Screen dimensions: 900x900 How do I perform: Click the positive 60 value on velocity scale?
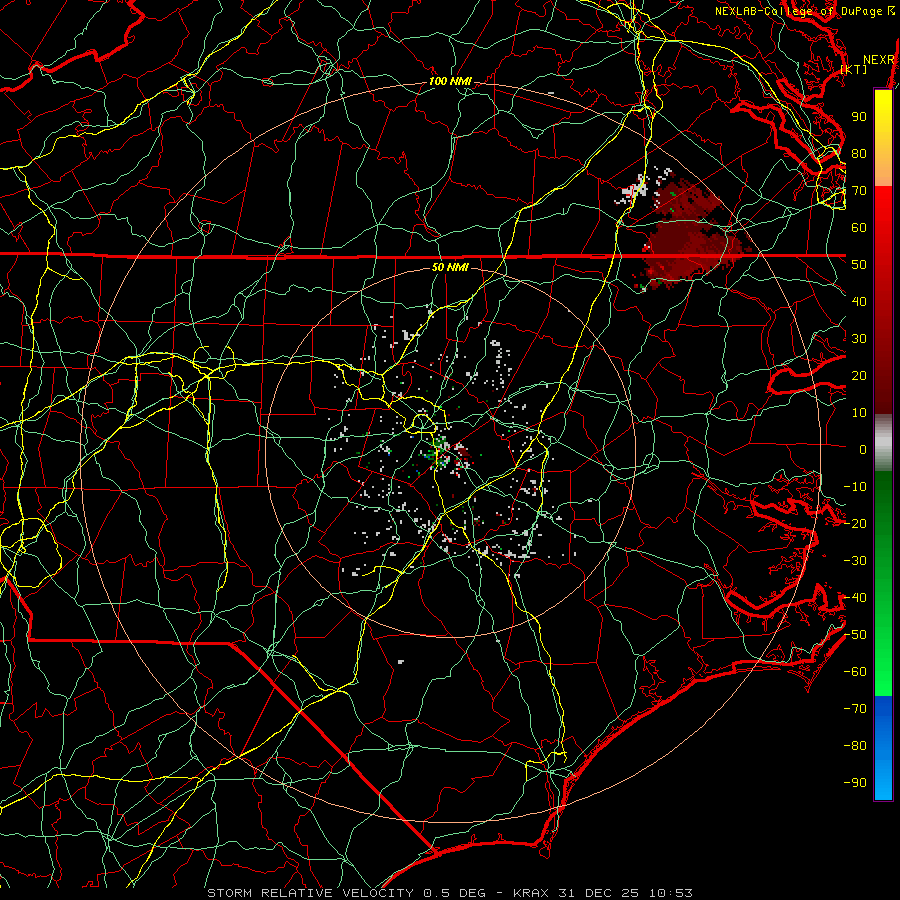tap(859, 227)
